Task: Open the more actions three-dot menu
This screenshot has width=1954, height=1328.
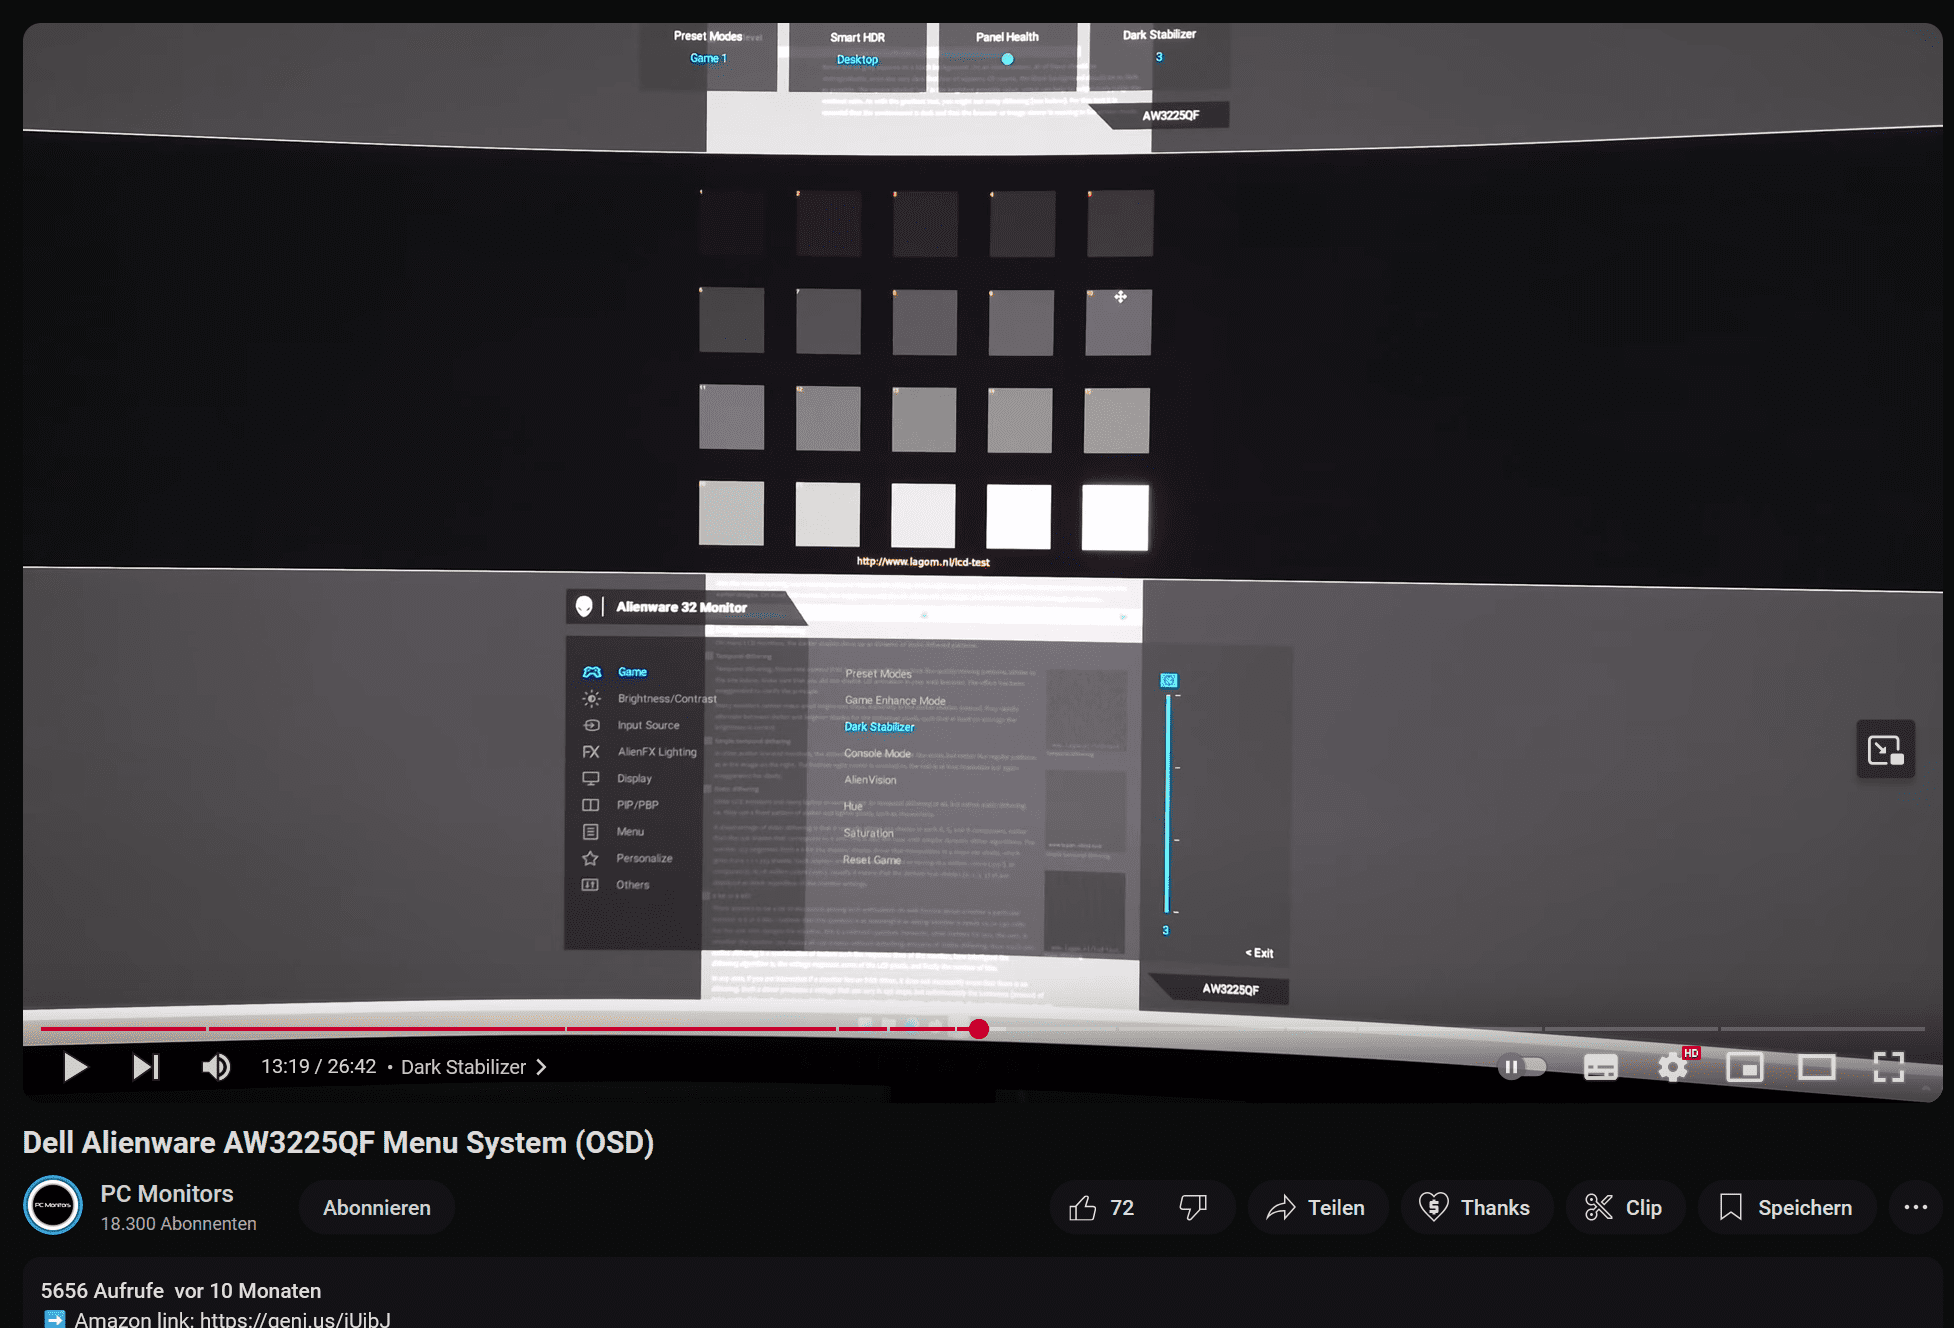Action: point(1915,1208)
